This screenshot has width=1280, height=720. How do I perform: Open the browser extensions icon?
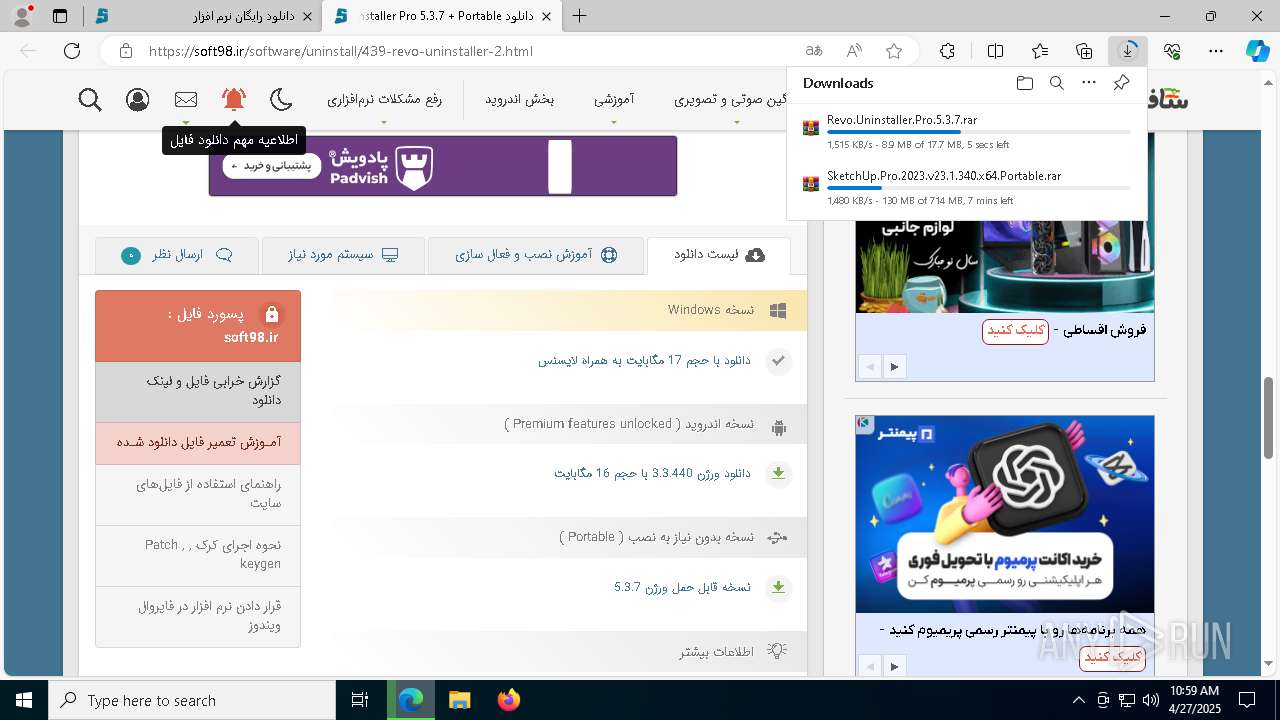click(x=947, y=51)
